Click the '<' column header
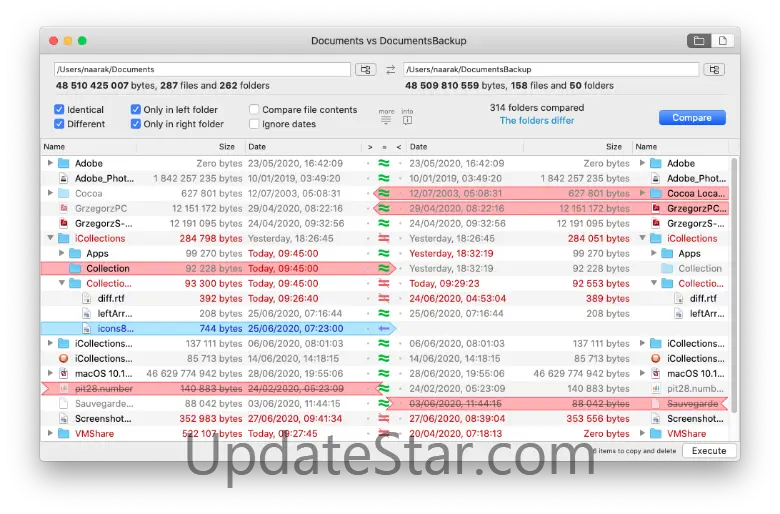 click(x=398, y=147)
